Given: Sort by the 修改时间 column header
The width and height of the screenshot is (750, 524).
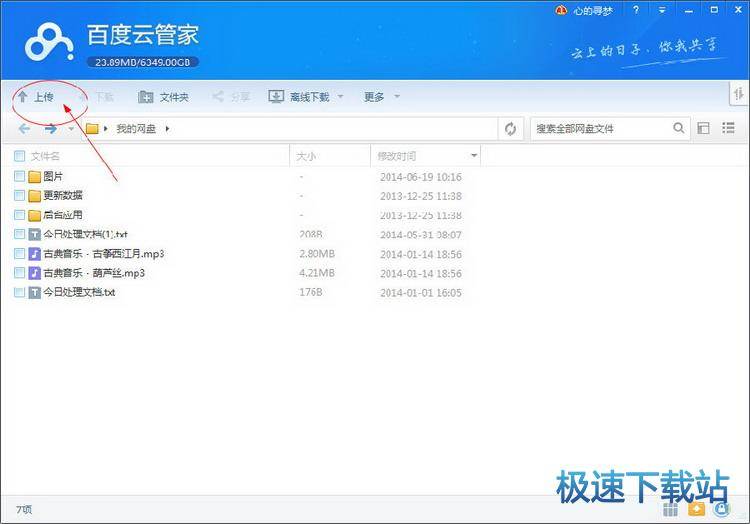Looking at the screenshot, I should click(397, 156).
